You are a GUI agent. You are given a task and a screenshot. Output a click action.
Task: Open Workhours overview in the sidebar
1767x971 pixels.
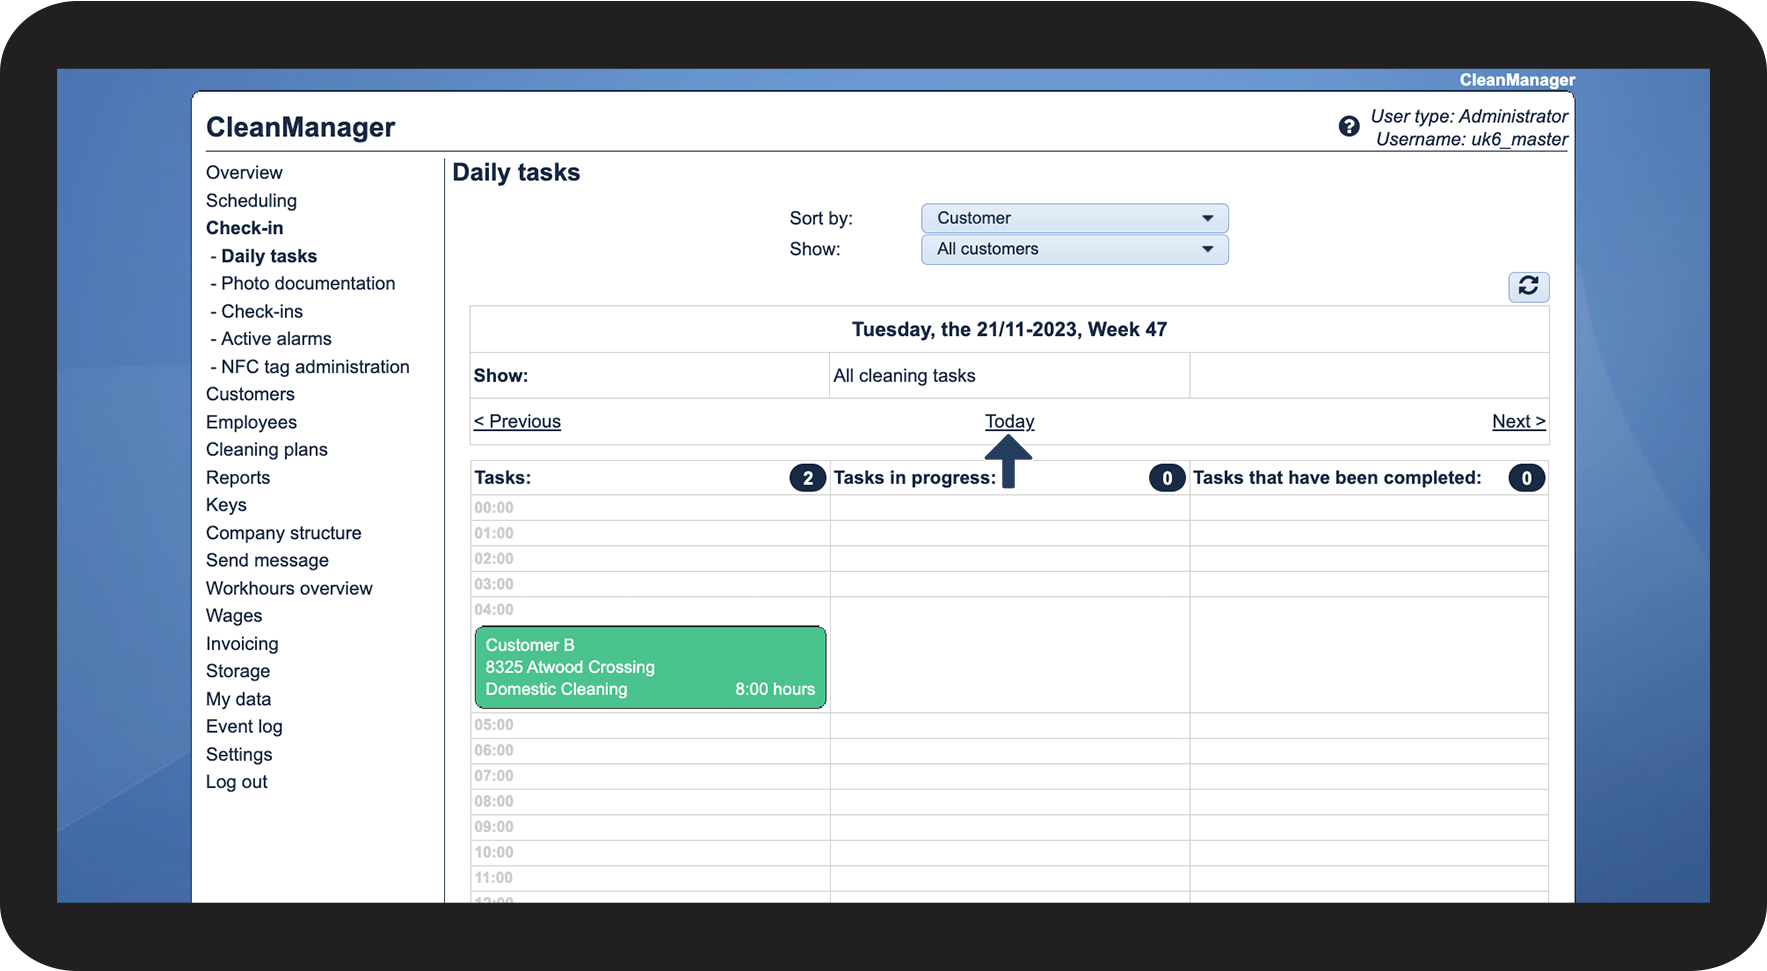point(289,588)
